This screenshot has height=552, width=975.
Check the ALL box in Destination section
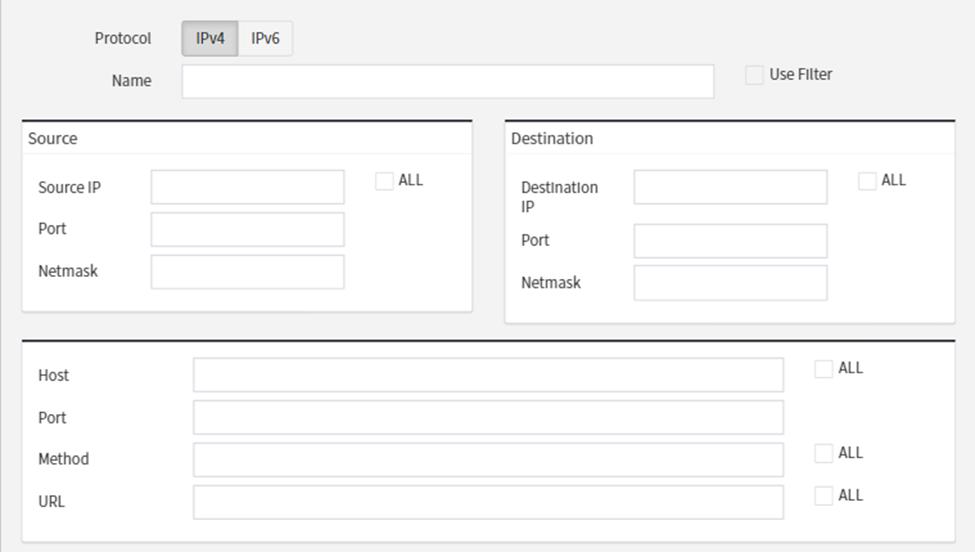pyautogui.click(x=867, y=181)
